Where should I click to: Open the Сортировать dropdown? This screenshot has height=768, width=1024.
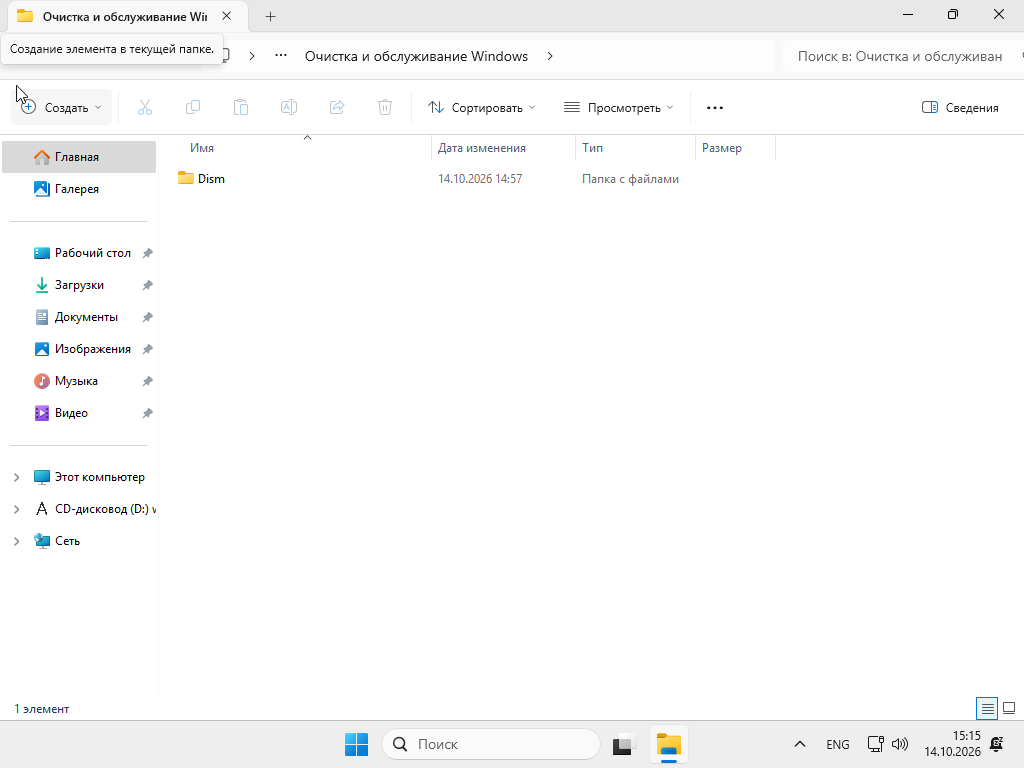[481, 108]
